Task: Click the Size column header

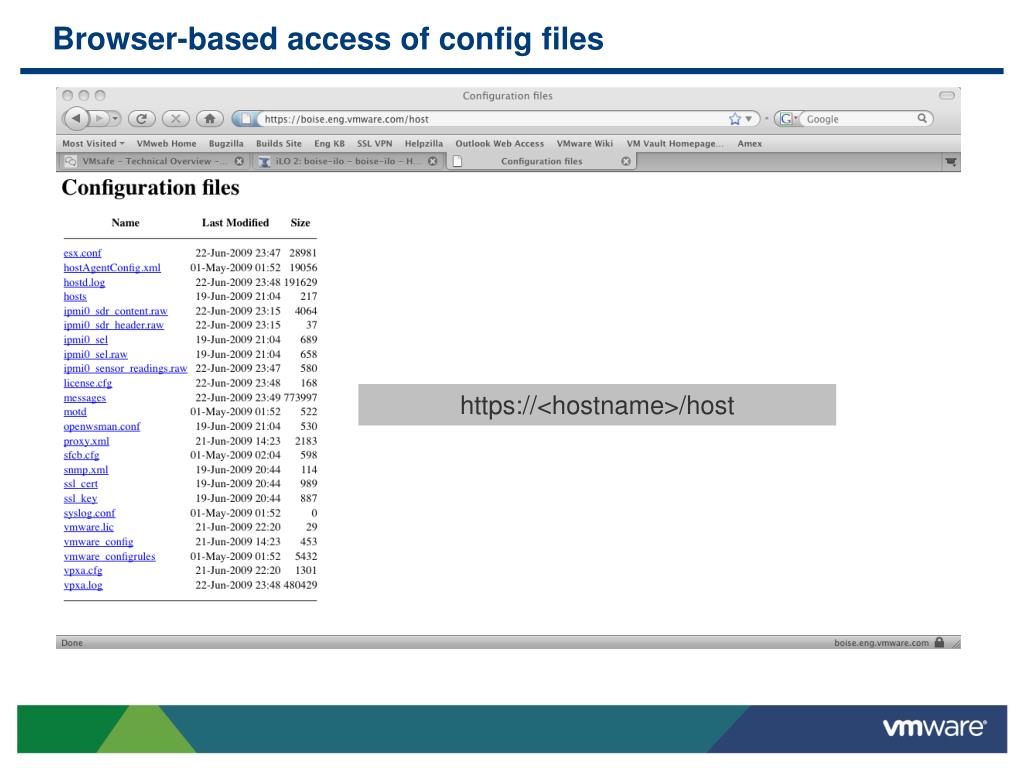Action: 300,223
